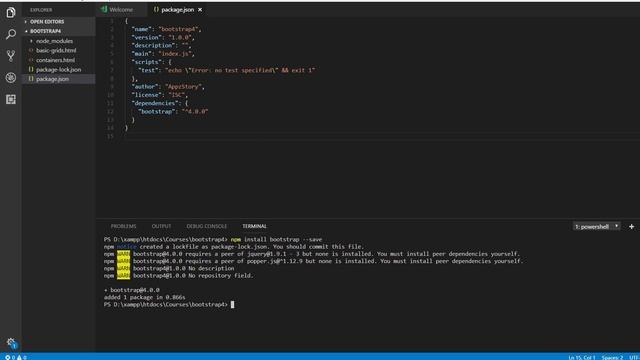Image resolution: width=640 pixels, height=360 pixels.
Task: Open the powershell terminal dropdown
Action: (x=596, y=227)
